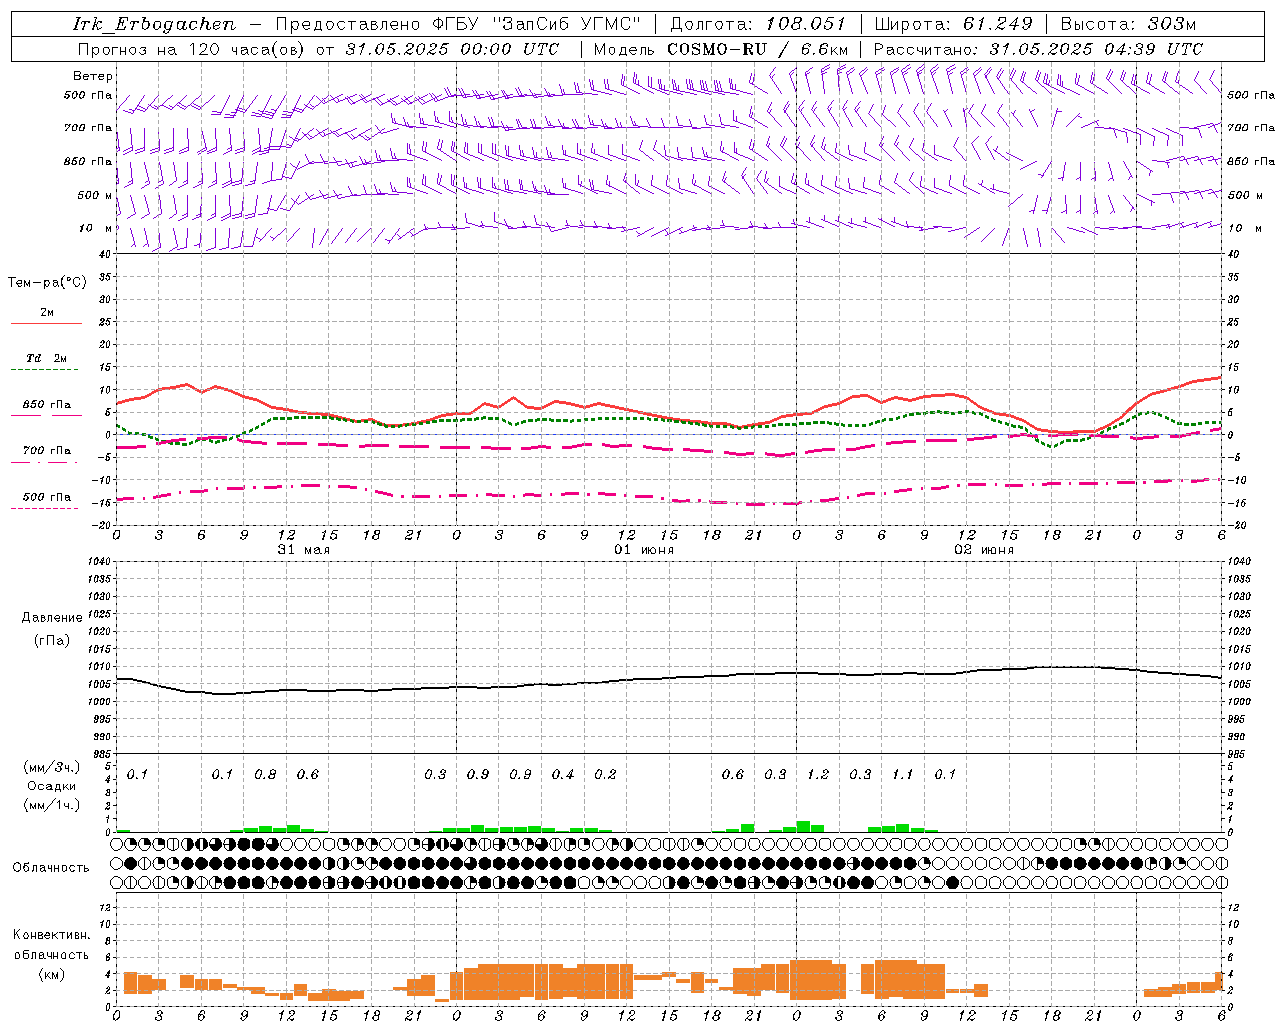The image size is (1280, 1024).
Task: Click the model name COSMO-RU
Action: pyautogui.click(x=717, y=49)
